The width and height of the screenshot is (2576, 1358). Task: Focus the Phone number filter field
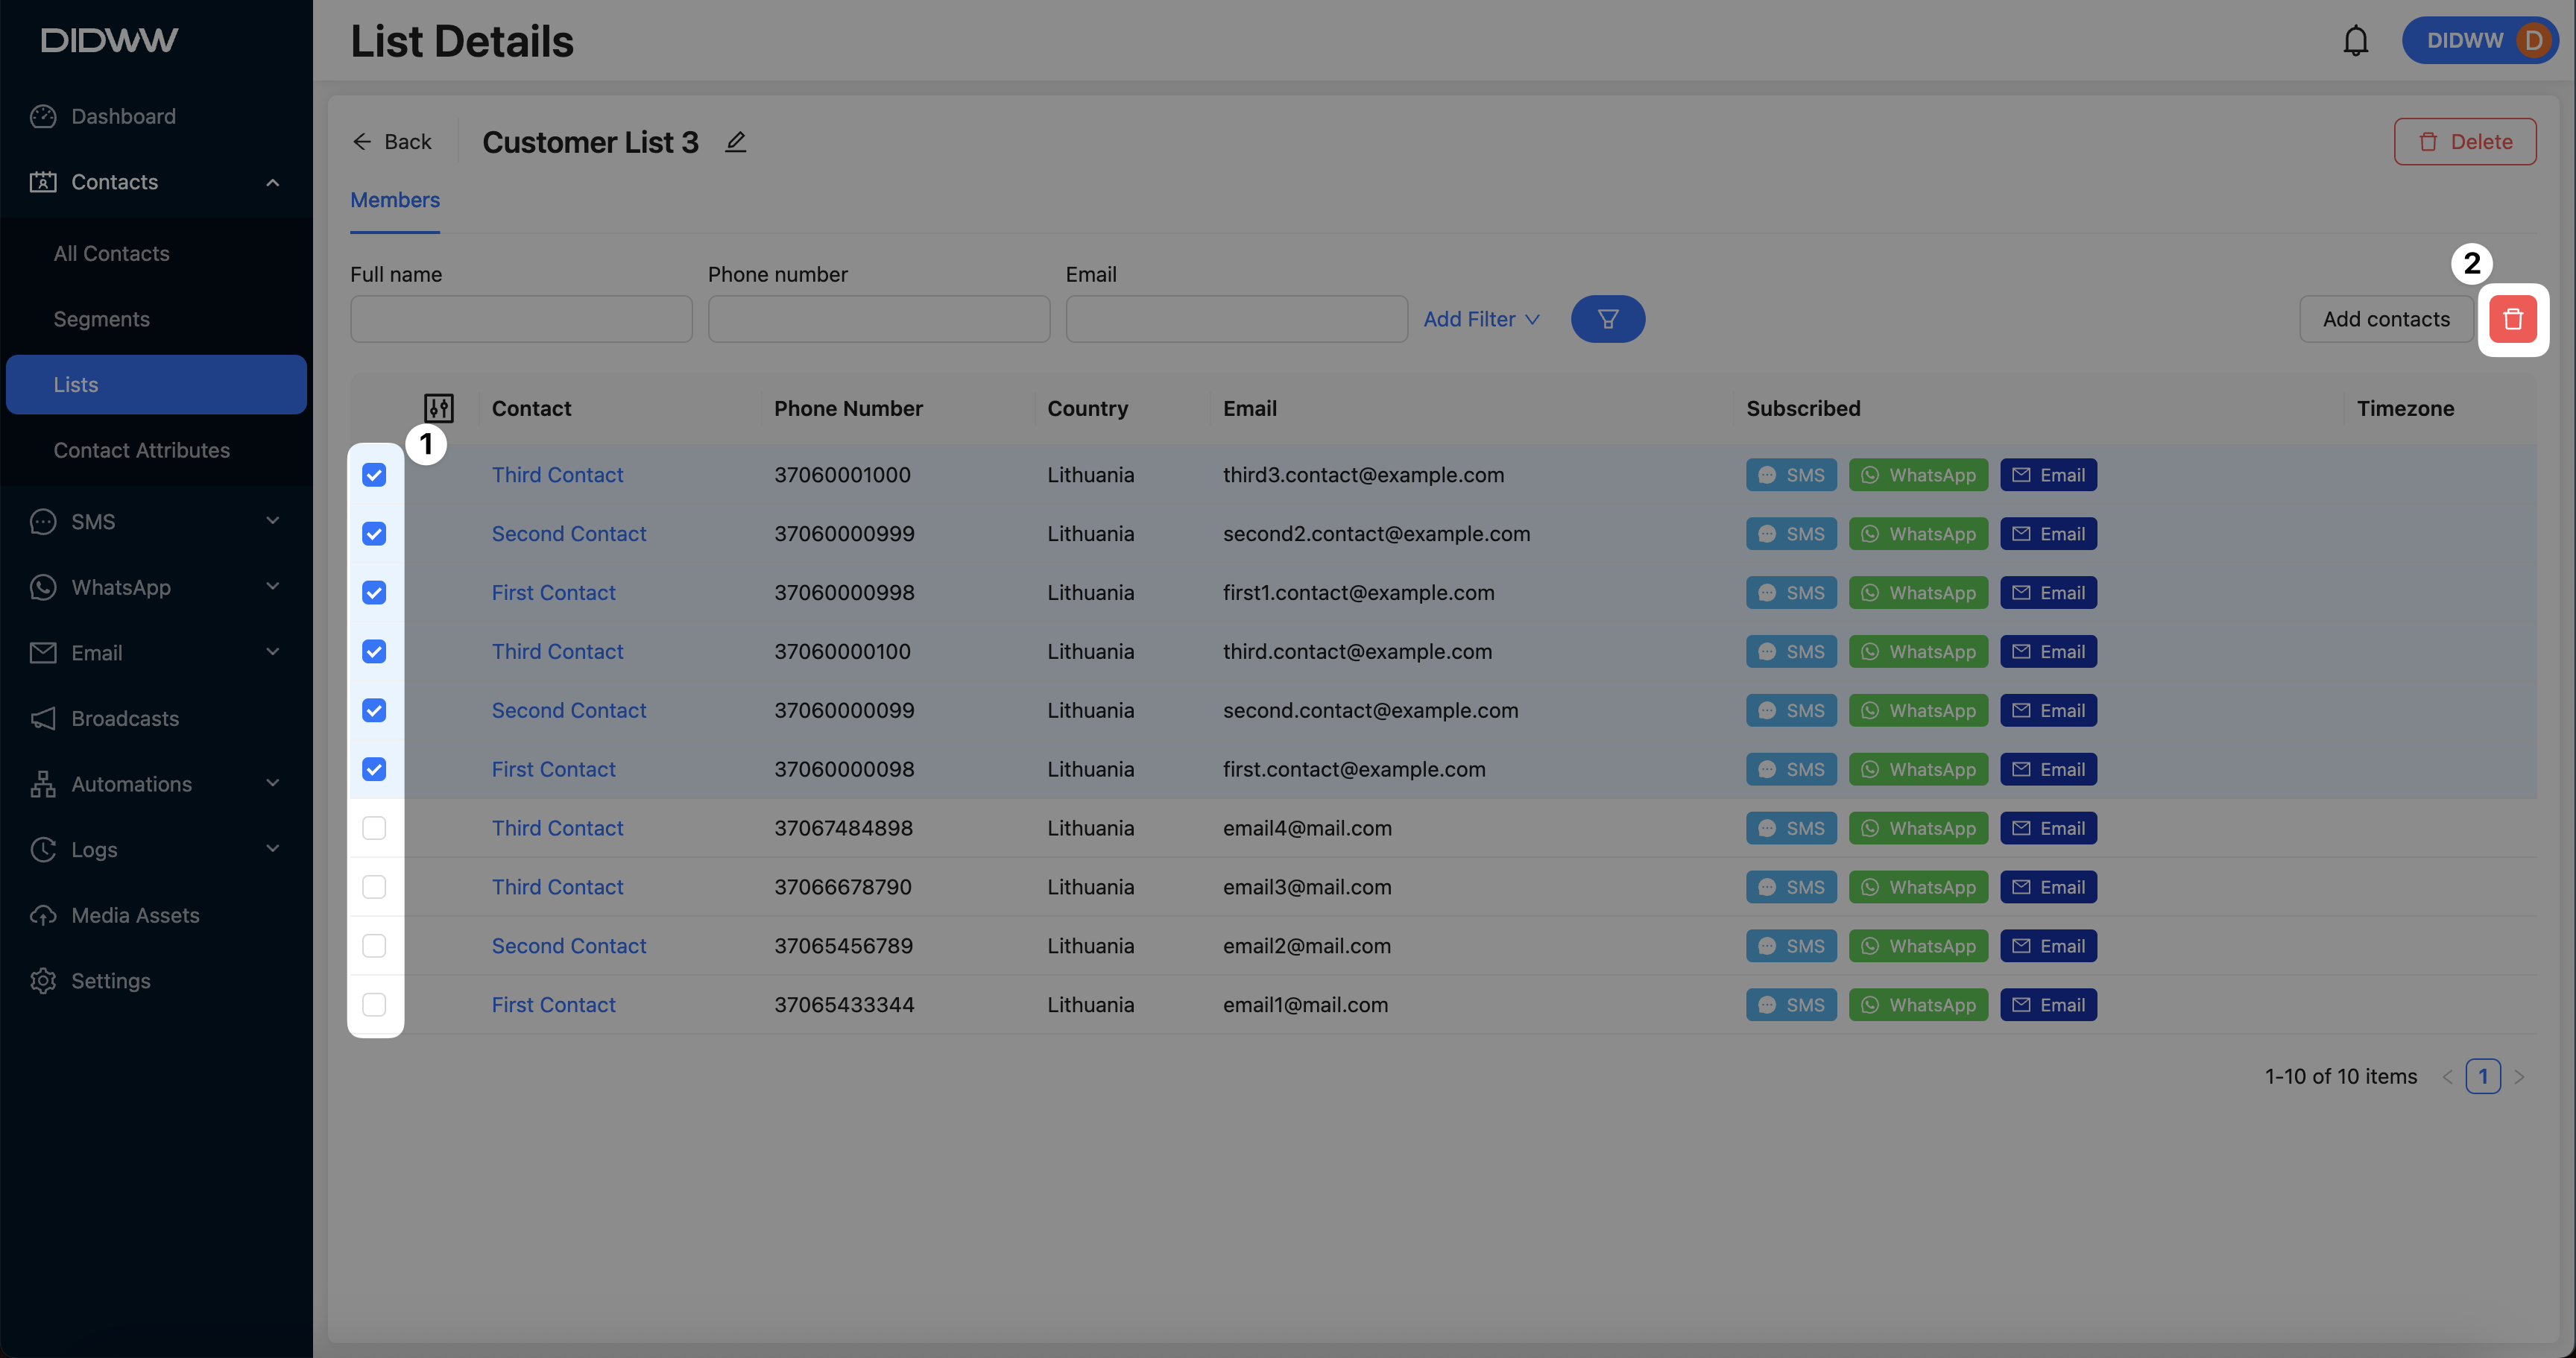(x=879, y=319)
